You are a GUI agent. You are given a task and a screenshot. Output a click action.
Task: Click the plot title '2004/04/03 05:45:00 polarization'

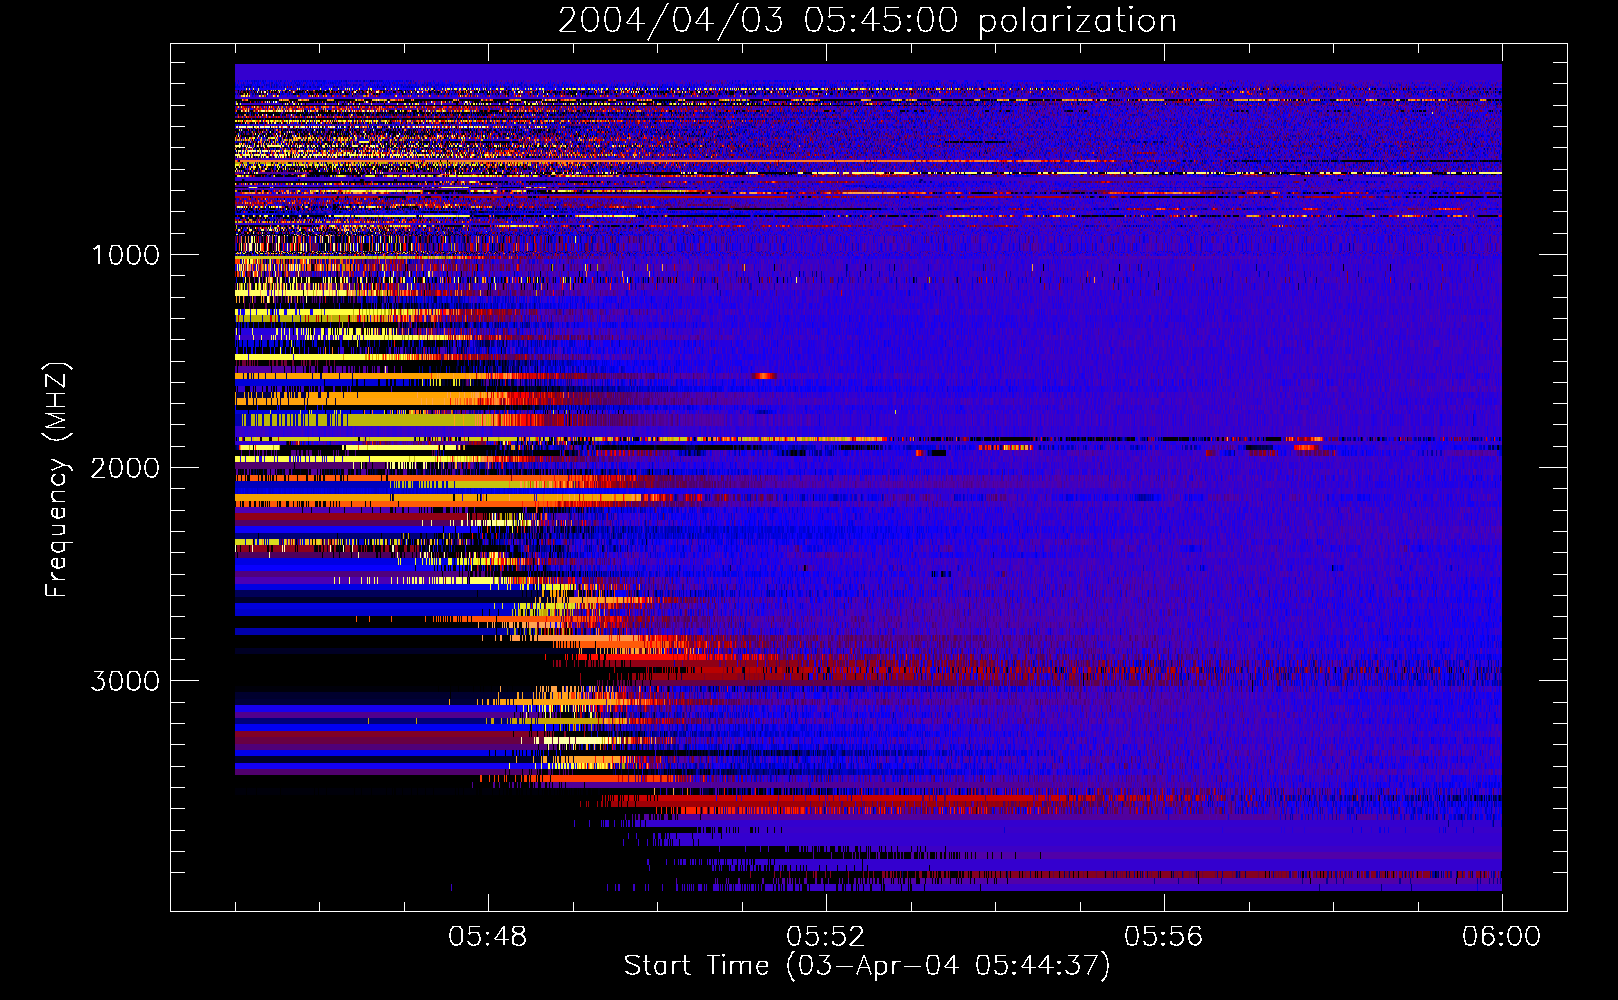[x=867, y=20]
